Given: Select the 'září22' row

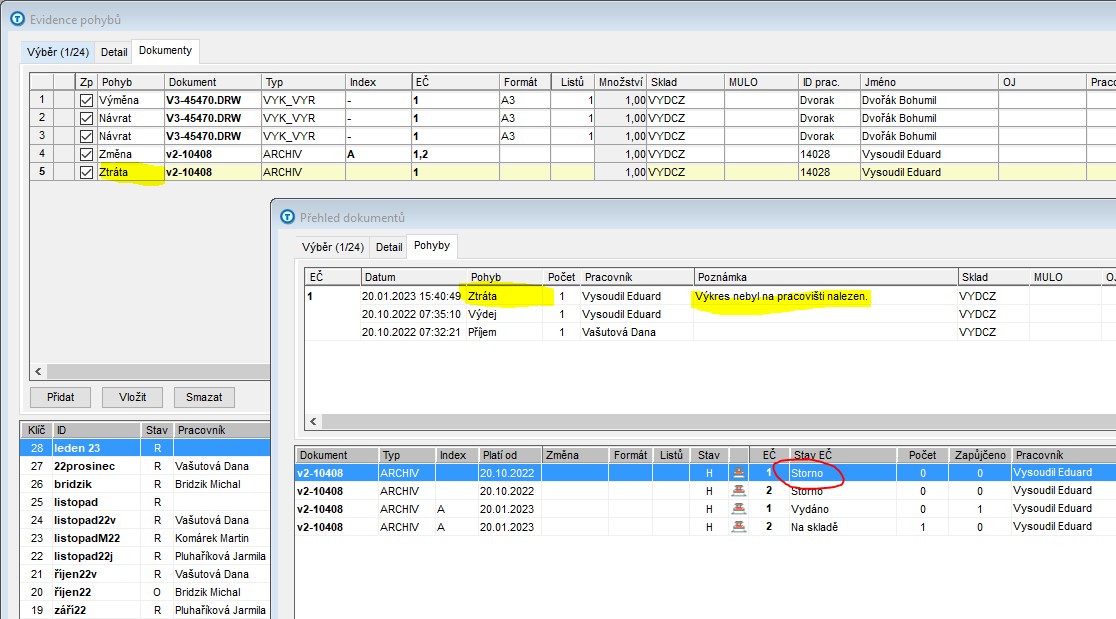Looking at the screenshot, I should (145, 610).
